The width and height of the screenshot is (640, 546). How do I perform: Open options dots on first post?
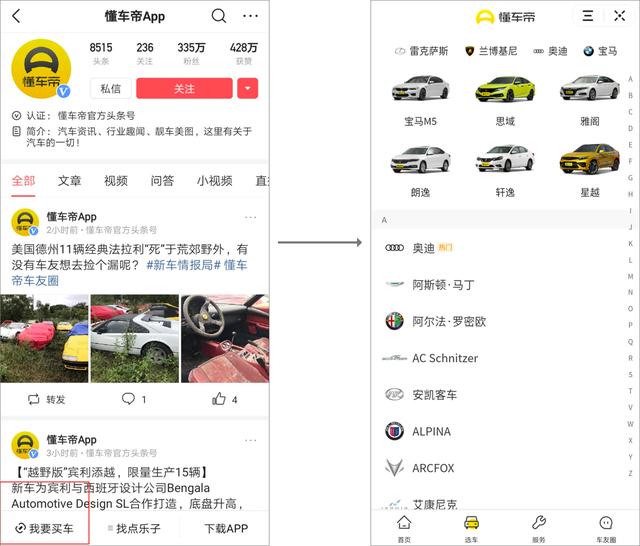tap(251, 218)
